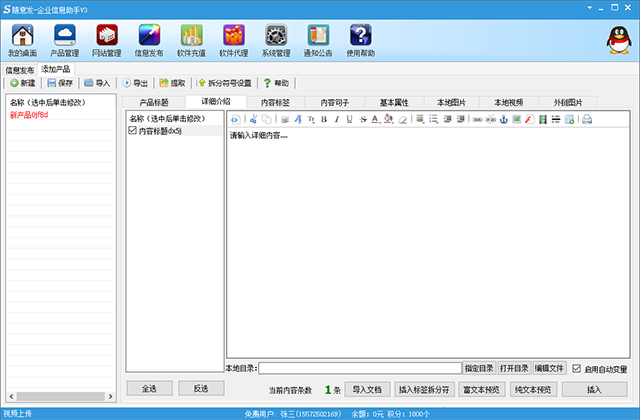Image resolution: width=640 pixels, height=420 pixels.
Task: Click 纯文本预览 button
Action: coord(533,389)
